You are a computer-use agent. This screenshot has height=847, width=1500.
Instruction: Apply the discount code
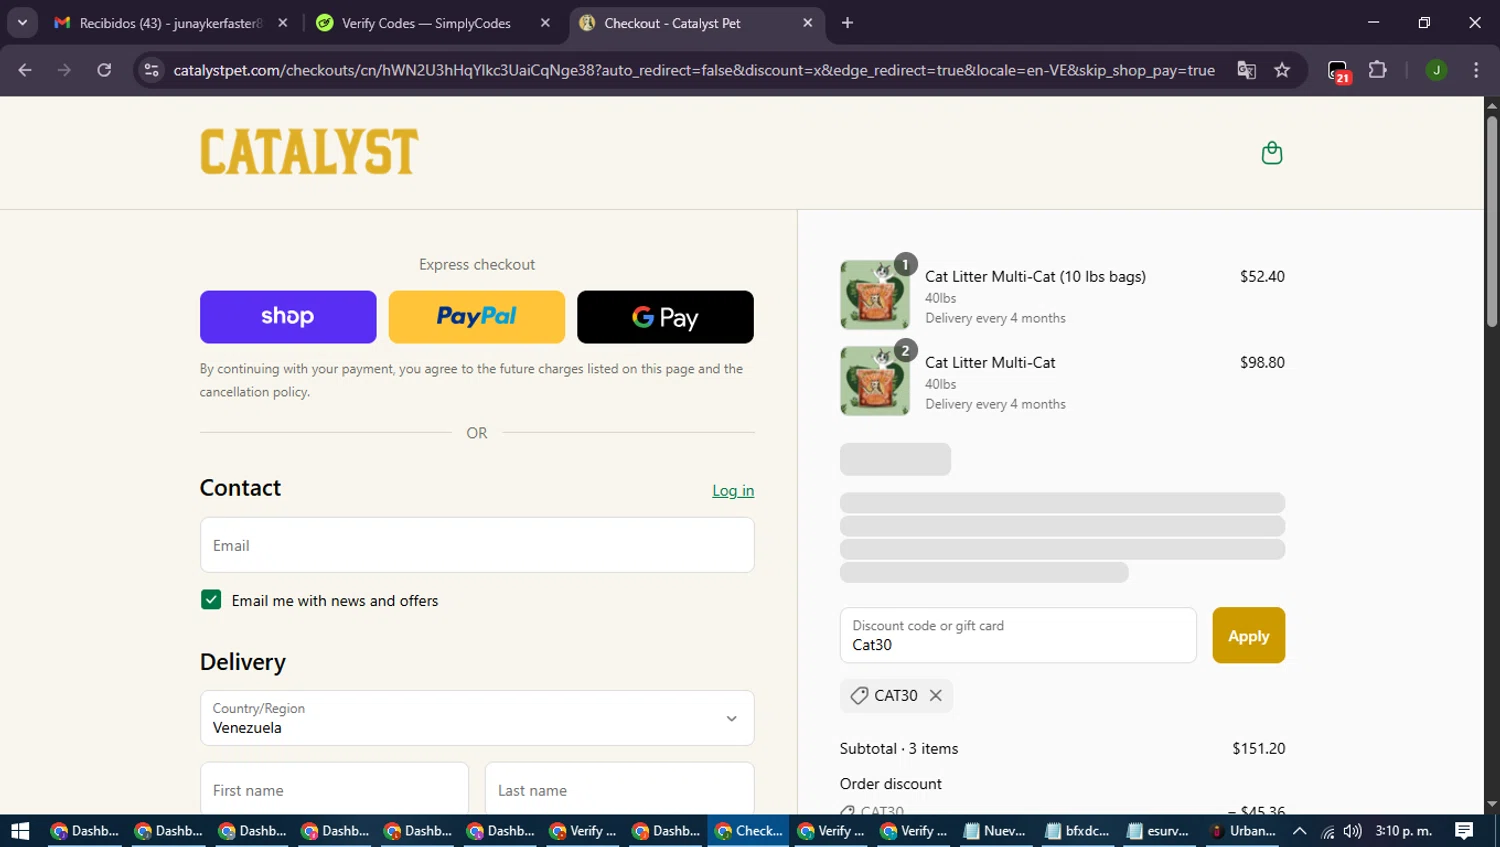(x=1249, y=635)
